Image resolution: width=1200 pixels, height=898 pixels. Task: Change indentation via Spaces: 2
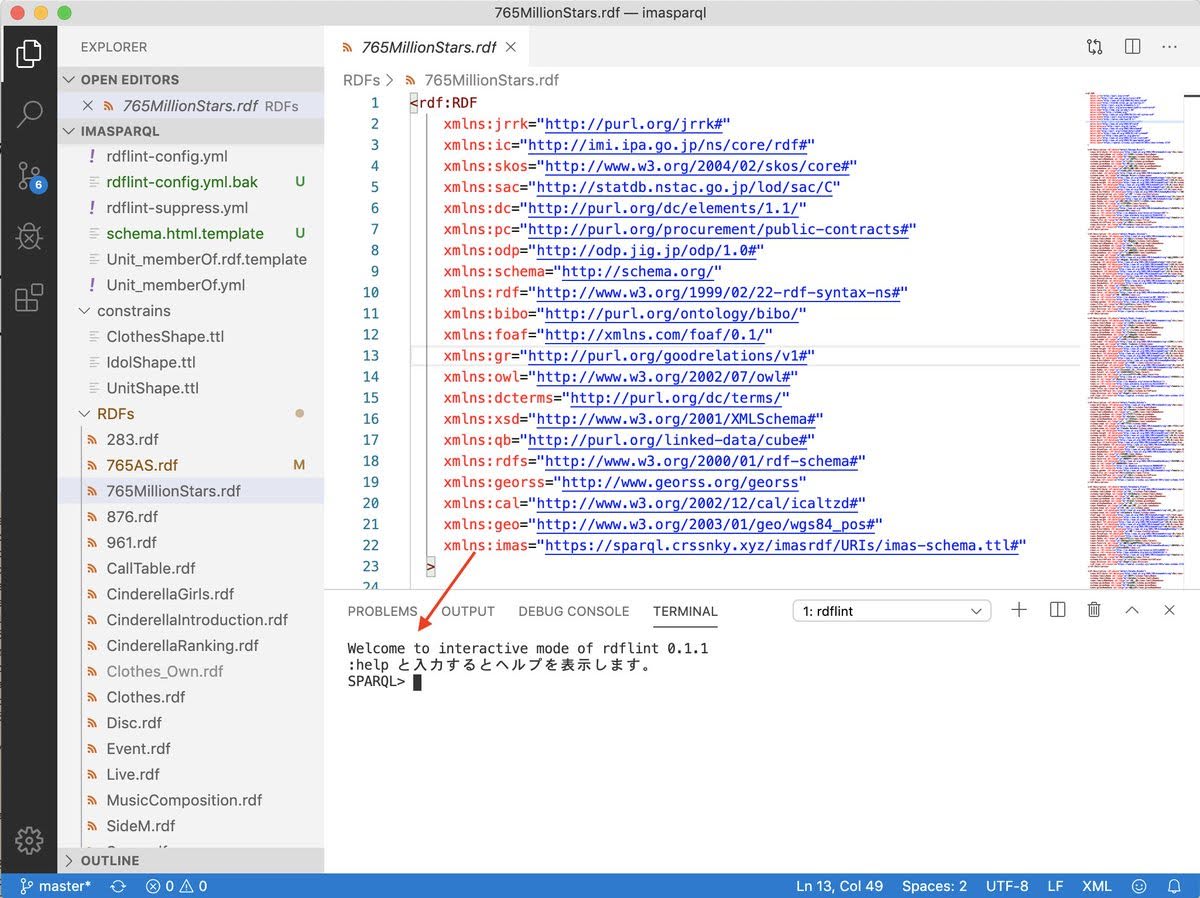(934, 886)
